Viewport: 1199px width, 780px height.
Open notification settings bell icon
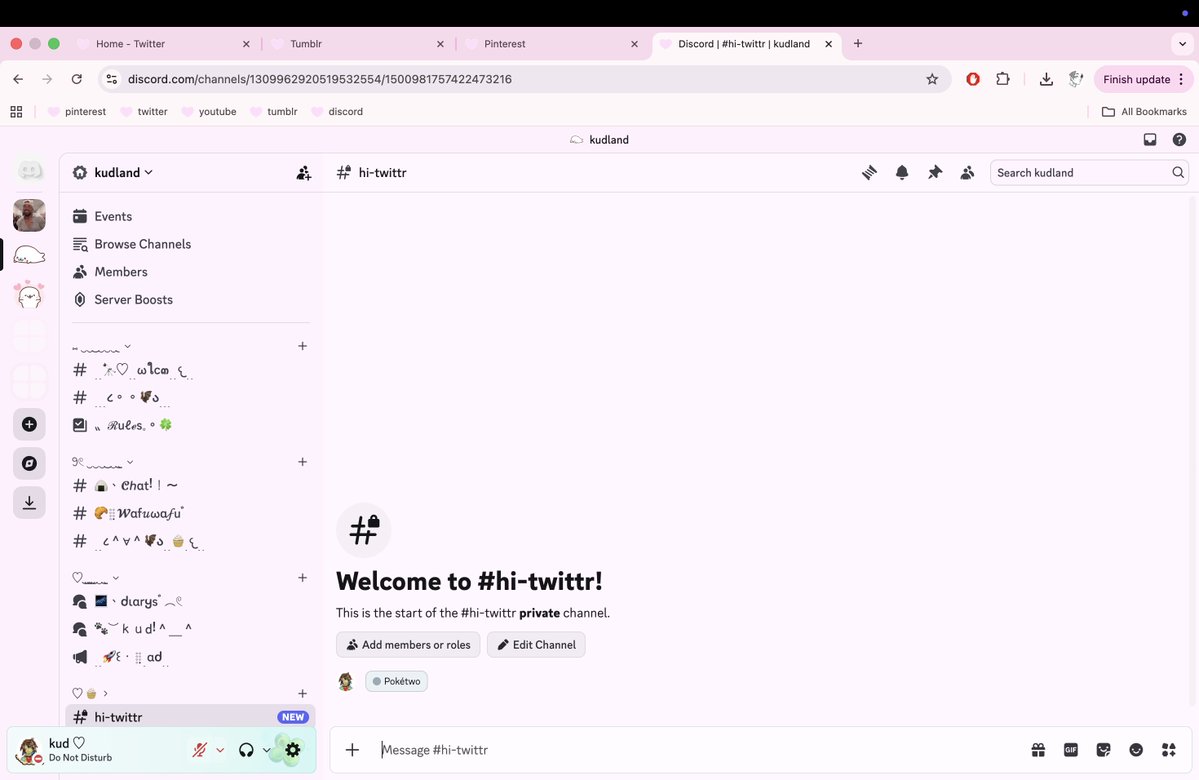tap(902, 173)
